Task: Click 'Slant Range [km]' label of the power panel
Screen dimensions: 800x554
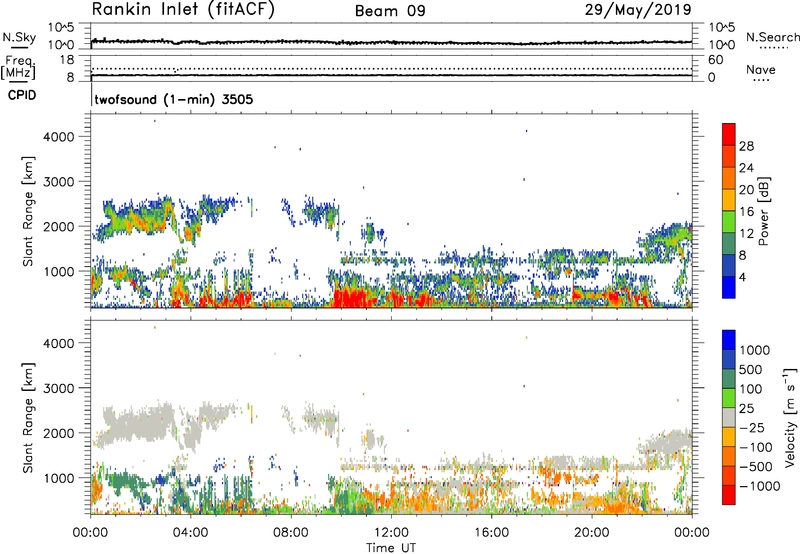Action: click(x=28, y=211)
